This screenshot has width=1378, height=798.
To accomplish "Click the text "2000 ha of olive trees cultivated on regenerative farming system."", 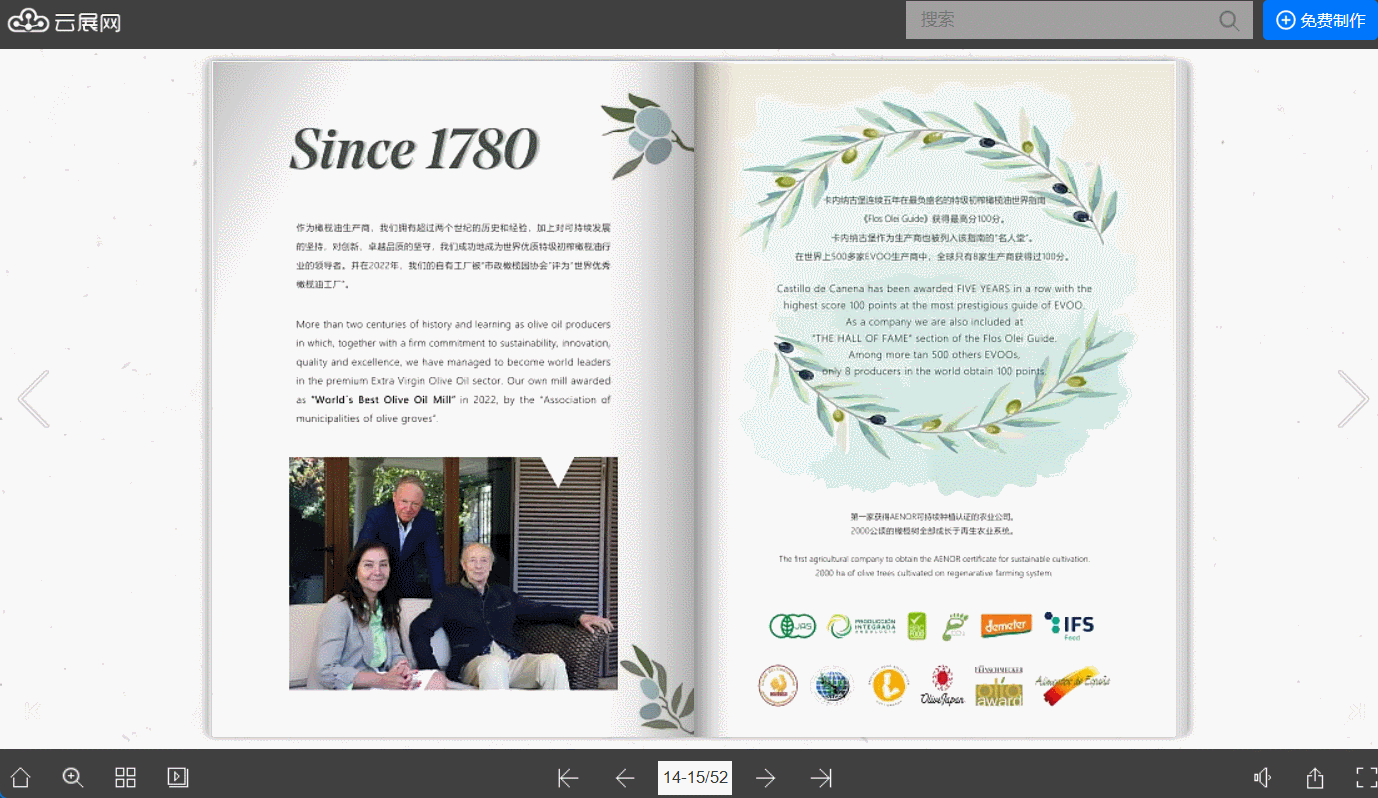I will [934, 574].
